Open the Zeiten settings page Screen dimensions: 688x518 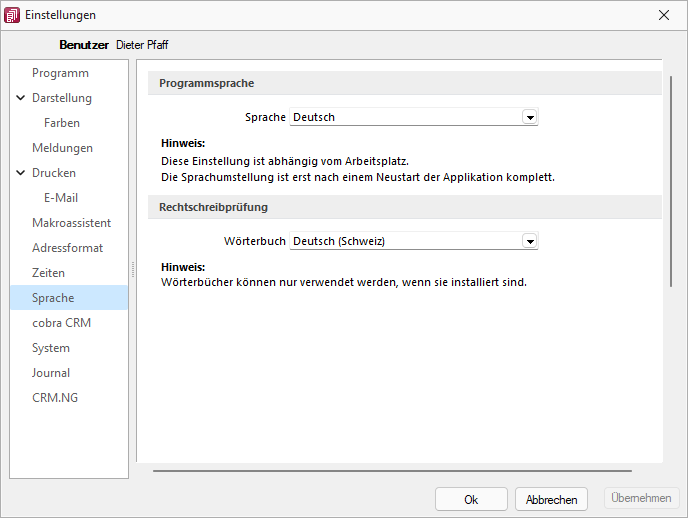48,273
